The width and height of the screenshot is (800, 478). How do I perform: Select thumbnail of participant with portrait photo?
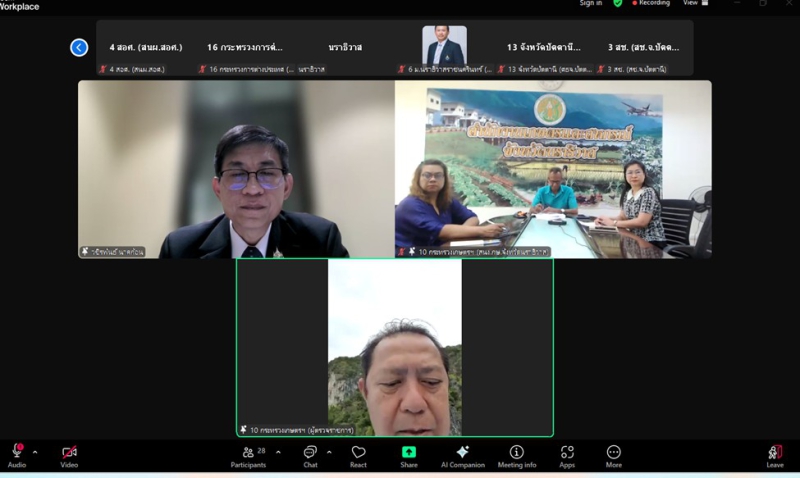(x=444, y=45)
